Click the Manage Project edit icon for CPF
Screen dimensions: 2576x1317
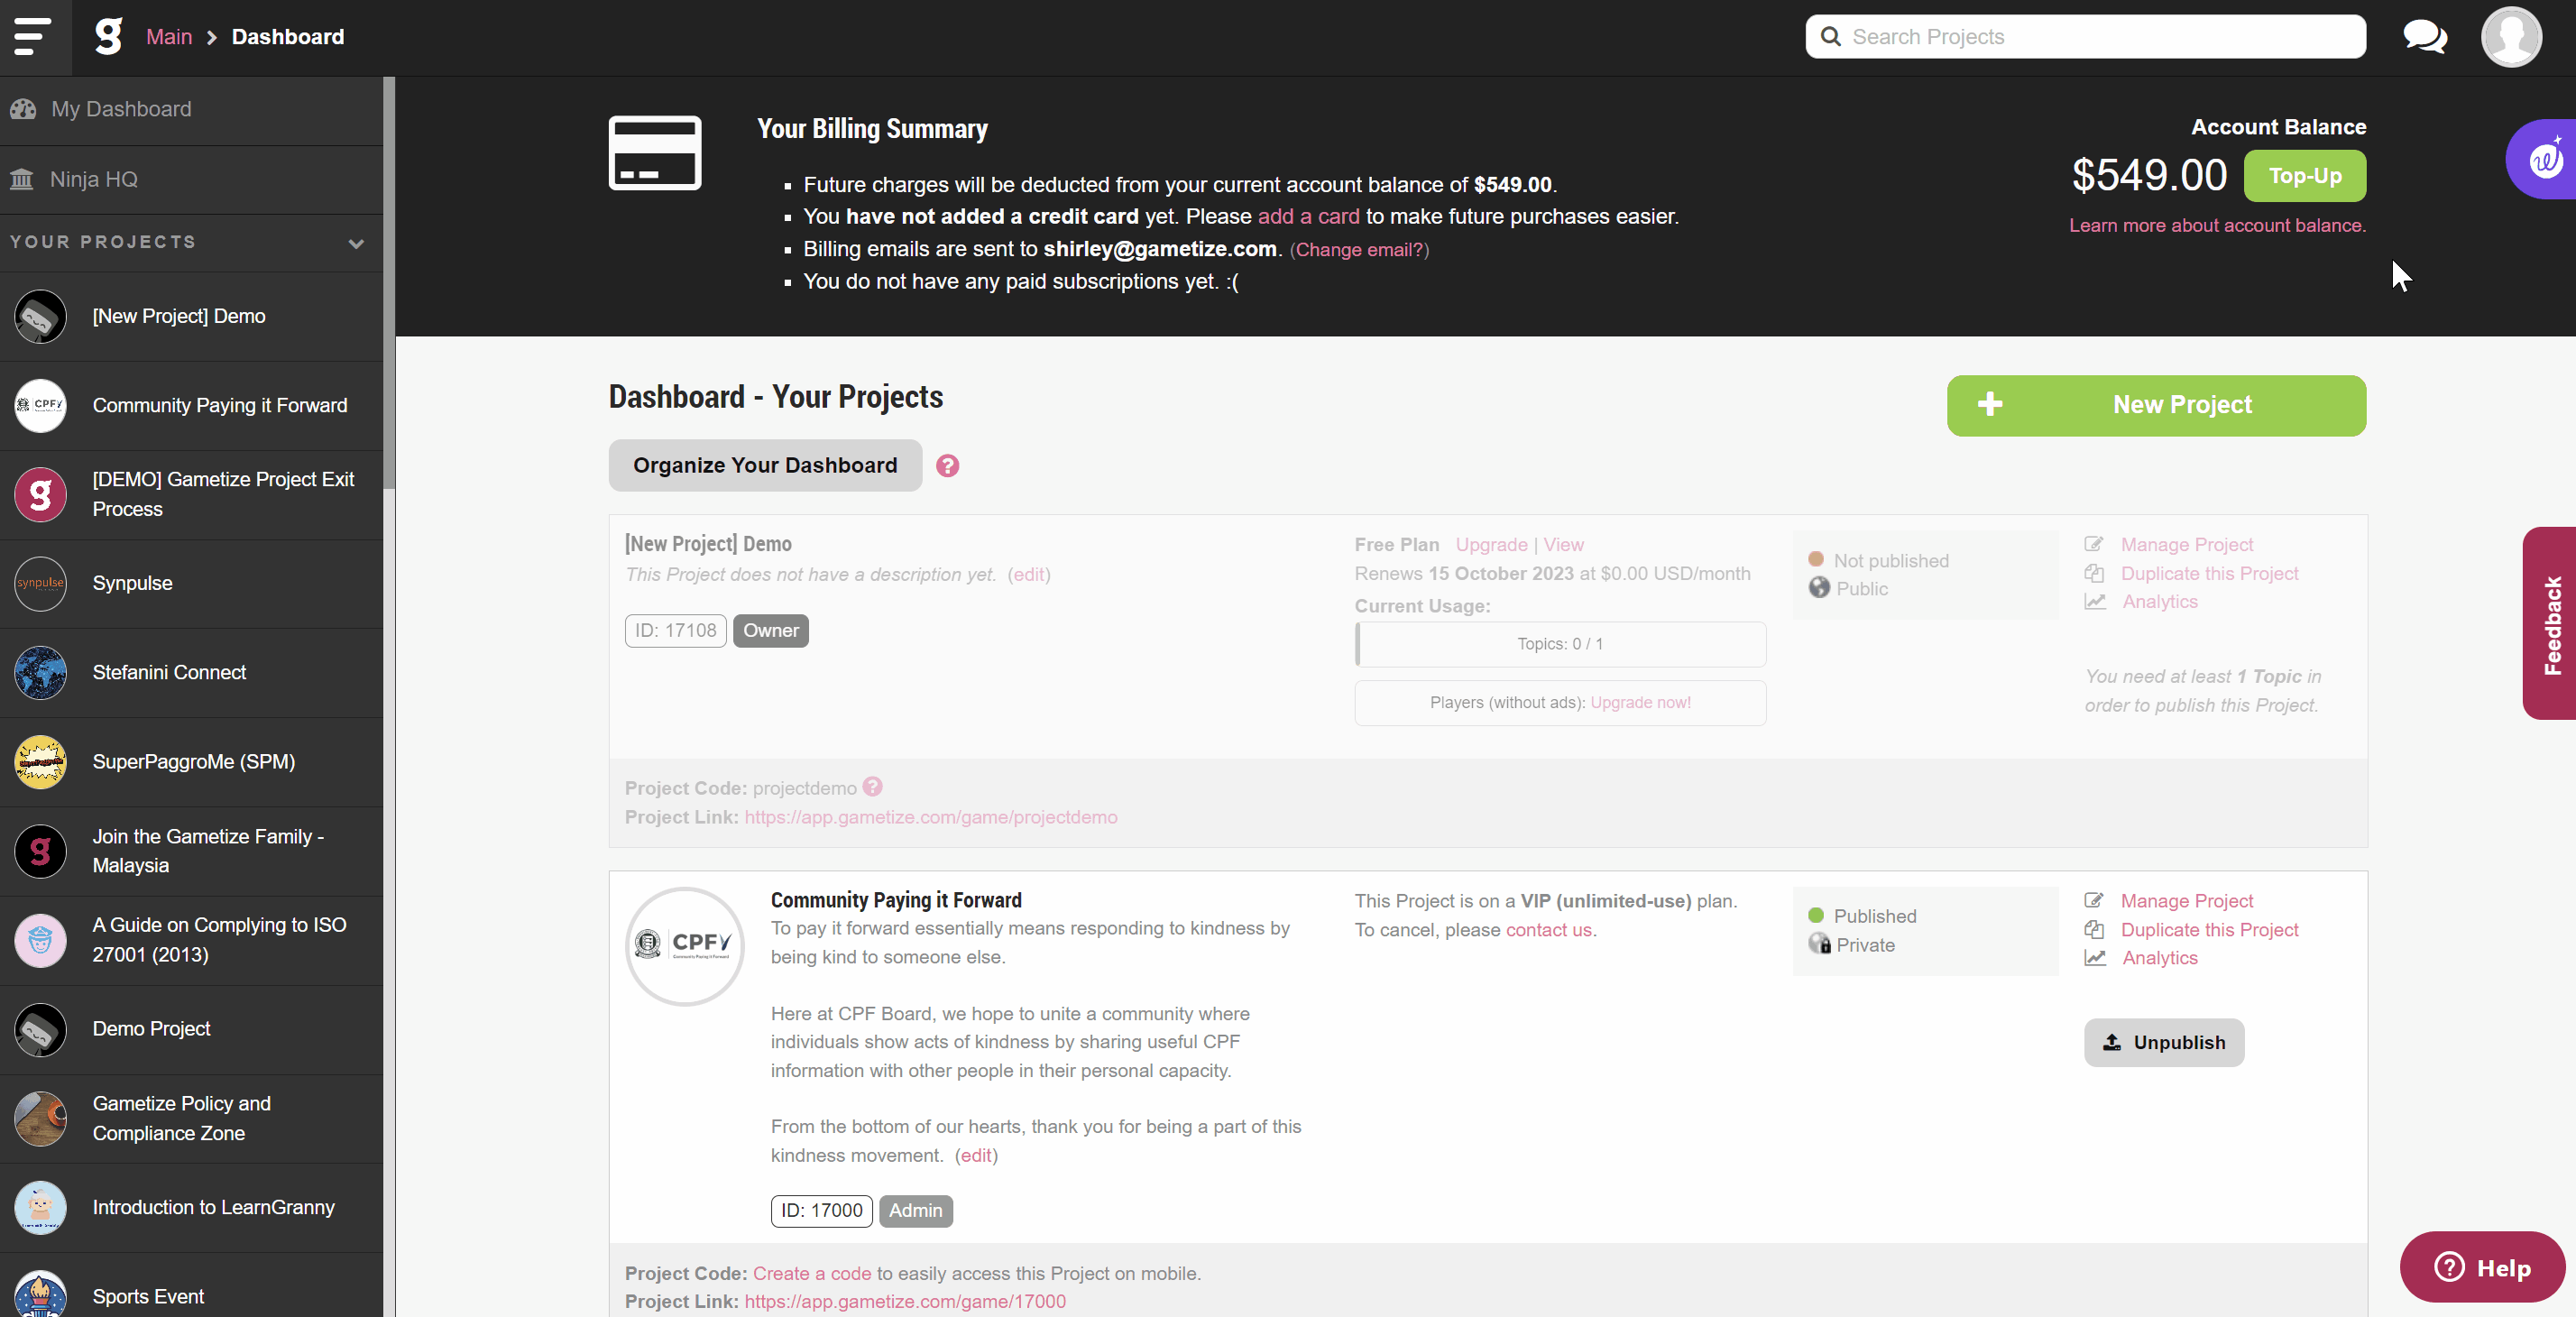[2094, 901]
